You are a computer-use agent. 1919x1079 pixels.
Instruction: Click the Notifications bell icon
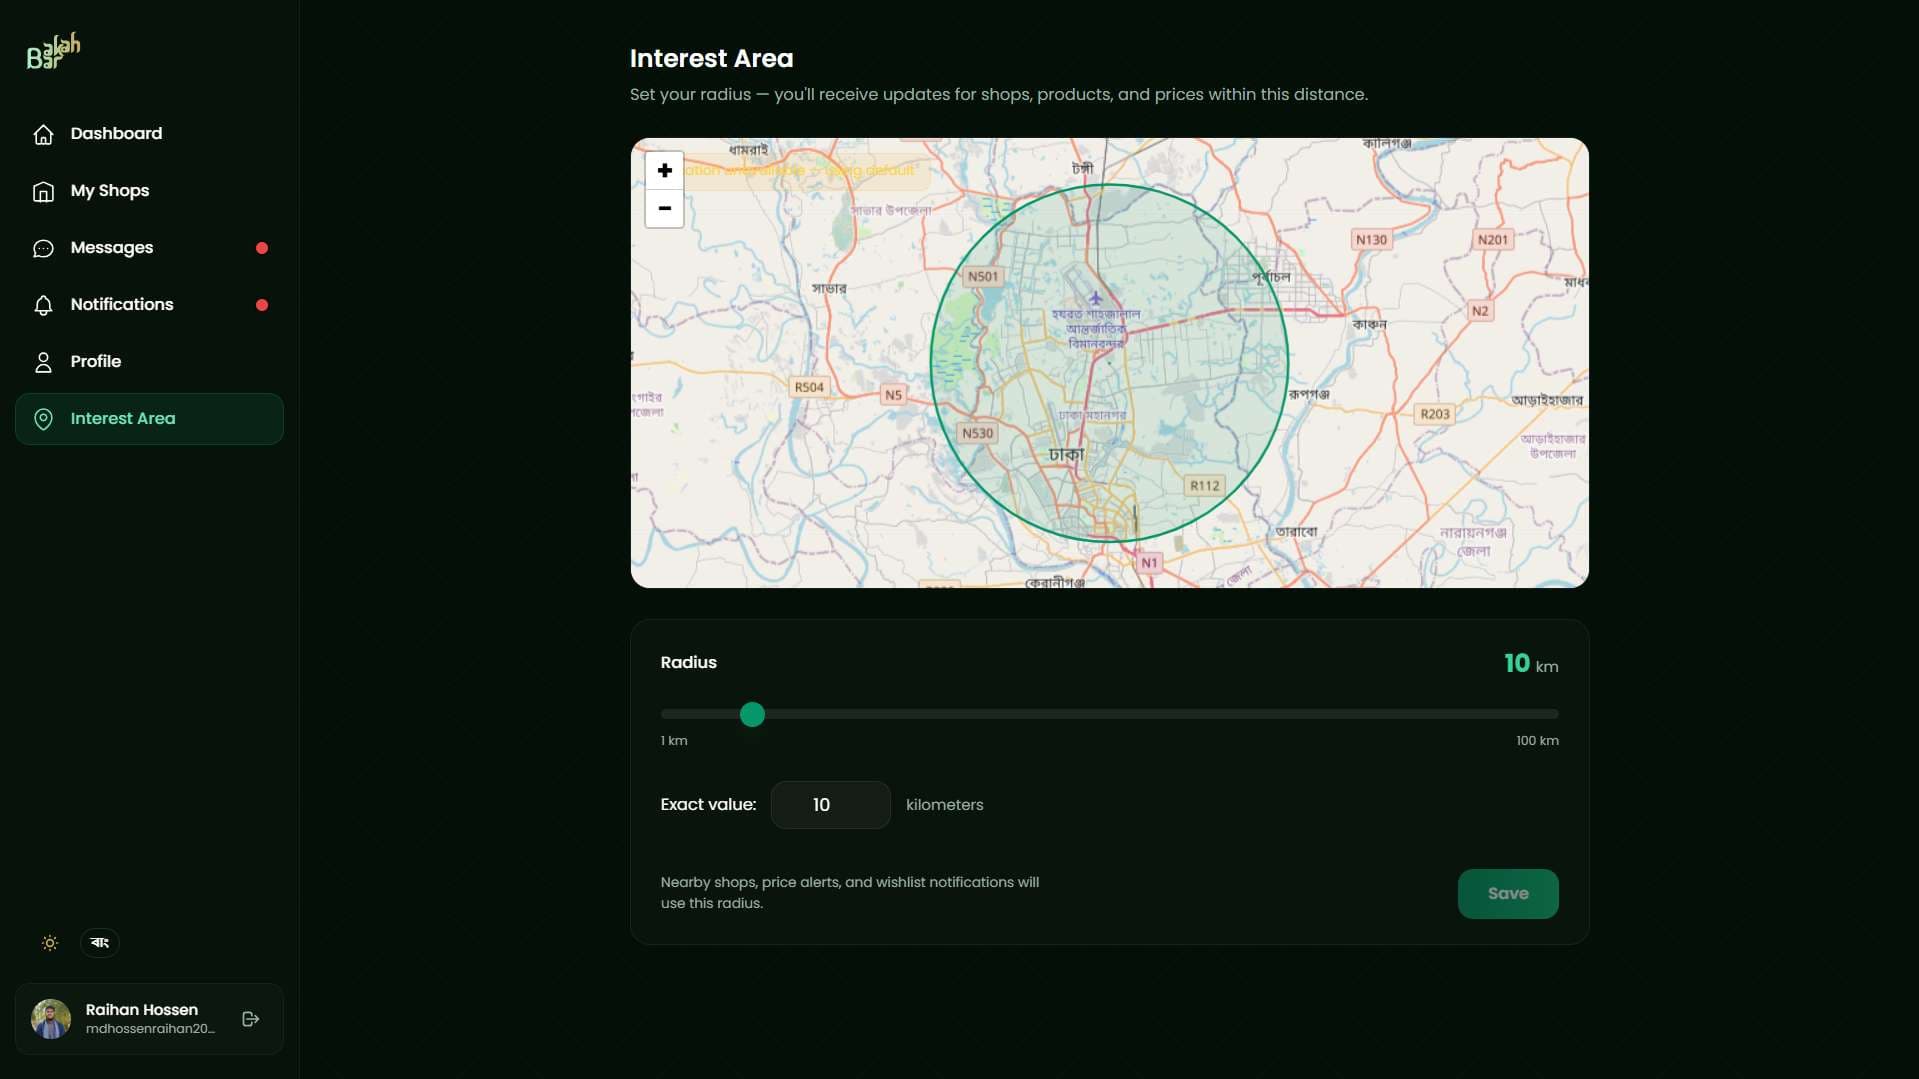pyautogui.click(x=43, y=305)
